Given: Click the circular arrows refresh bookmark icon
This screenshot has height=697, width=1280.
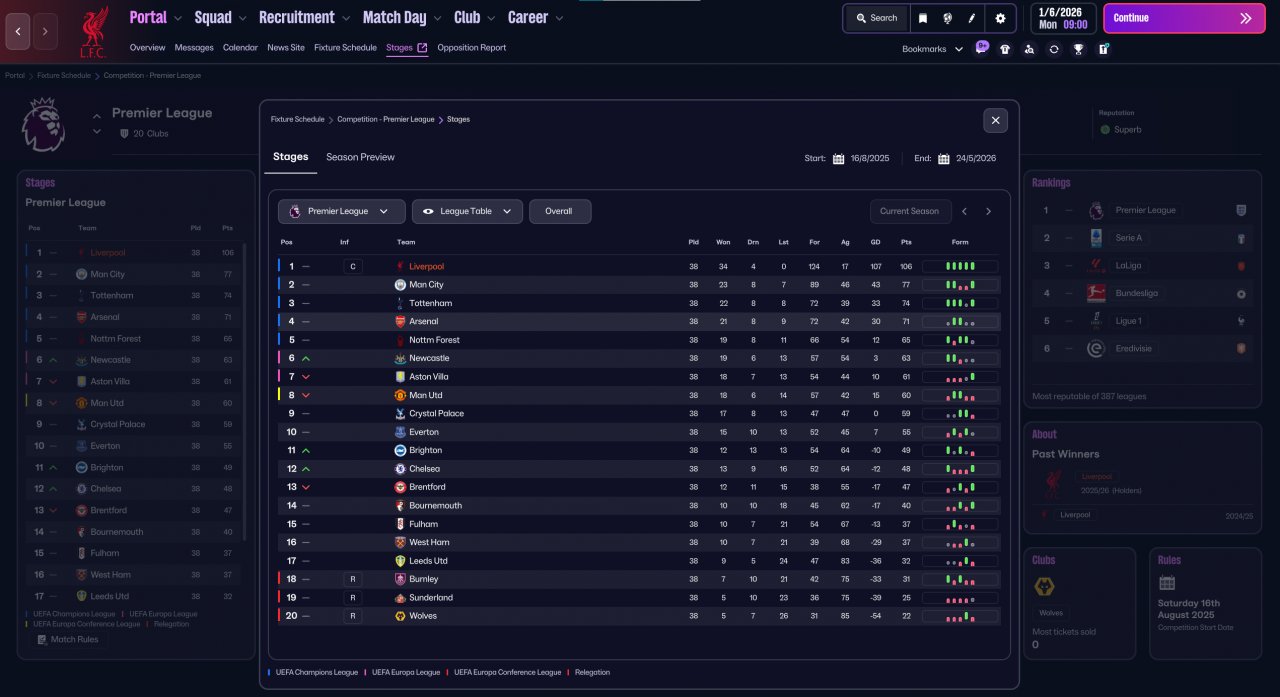Looking at the screenshot, I should click(1054, 49).
